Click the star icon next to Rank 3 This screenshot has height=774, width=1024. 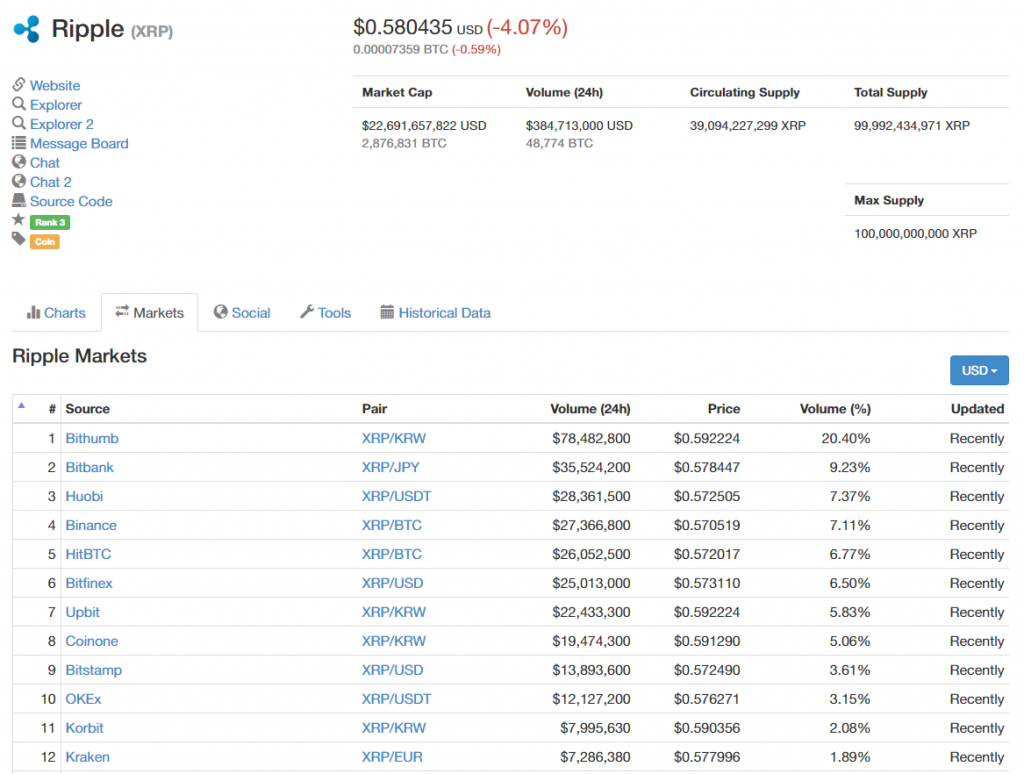pyautogui.click(x=19, y=219)
